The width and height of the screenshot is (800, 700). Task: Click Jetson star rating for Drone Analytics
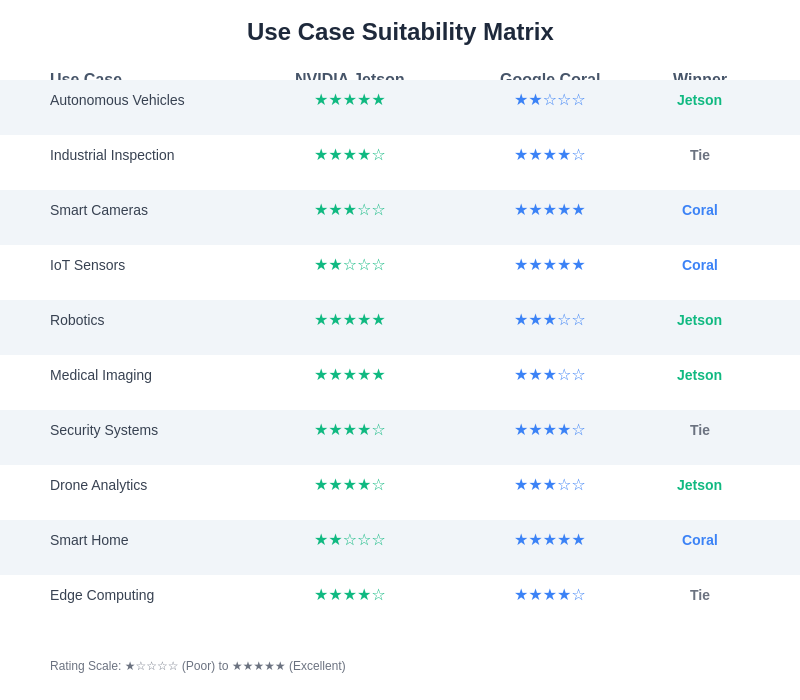tap(349, 485)
